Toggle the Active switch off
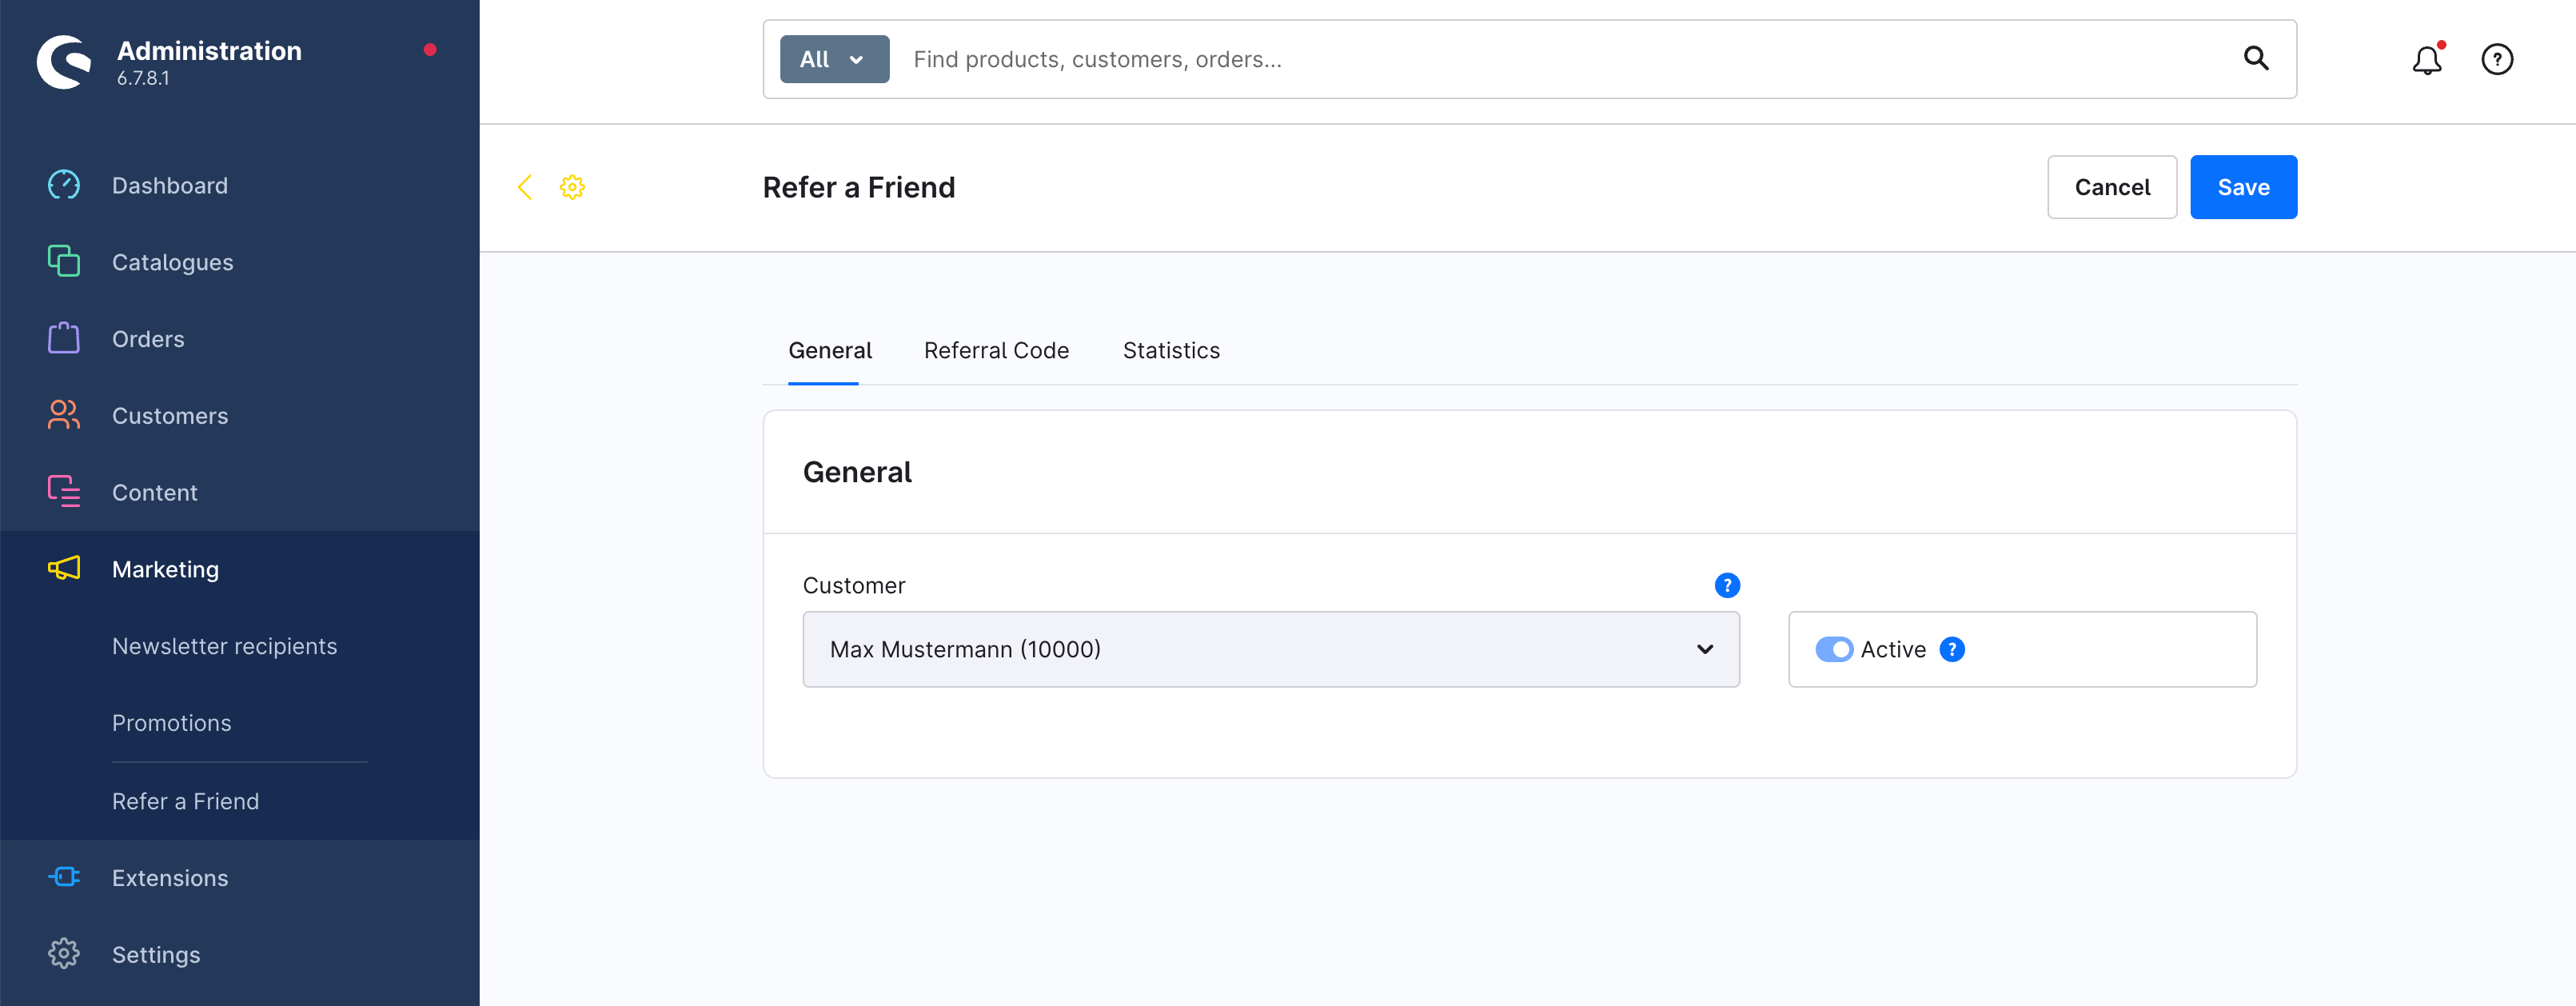The height and width of the screenshot is (1006, 2576). coord(1834,649)
